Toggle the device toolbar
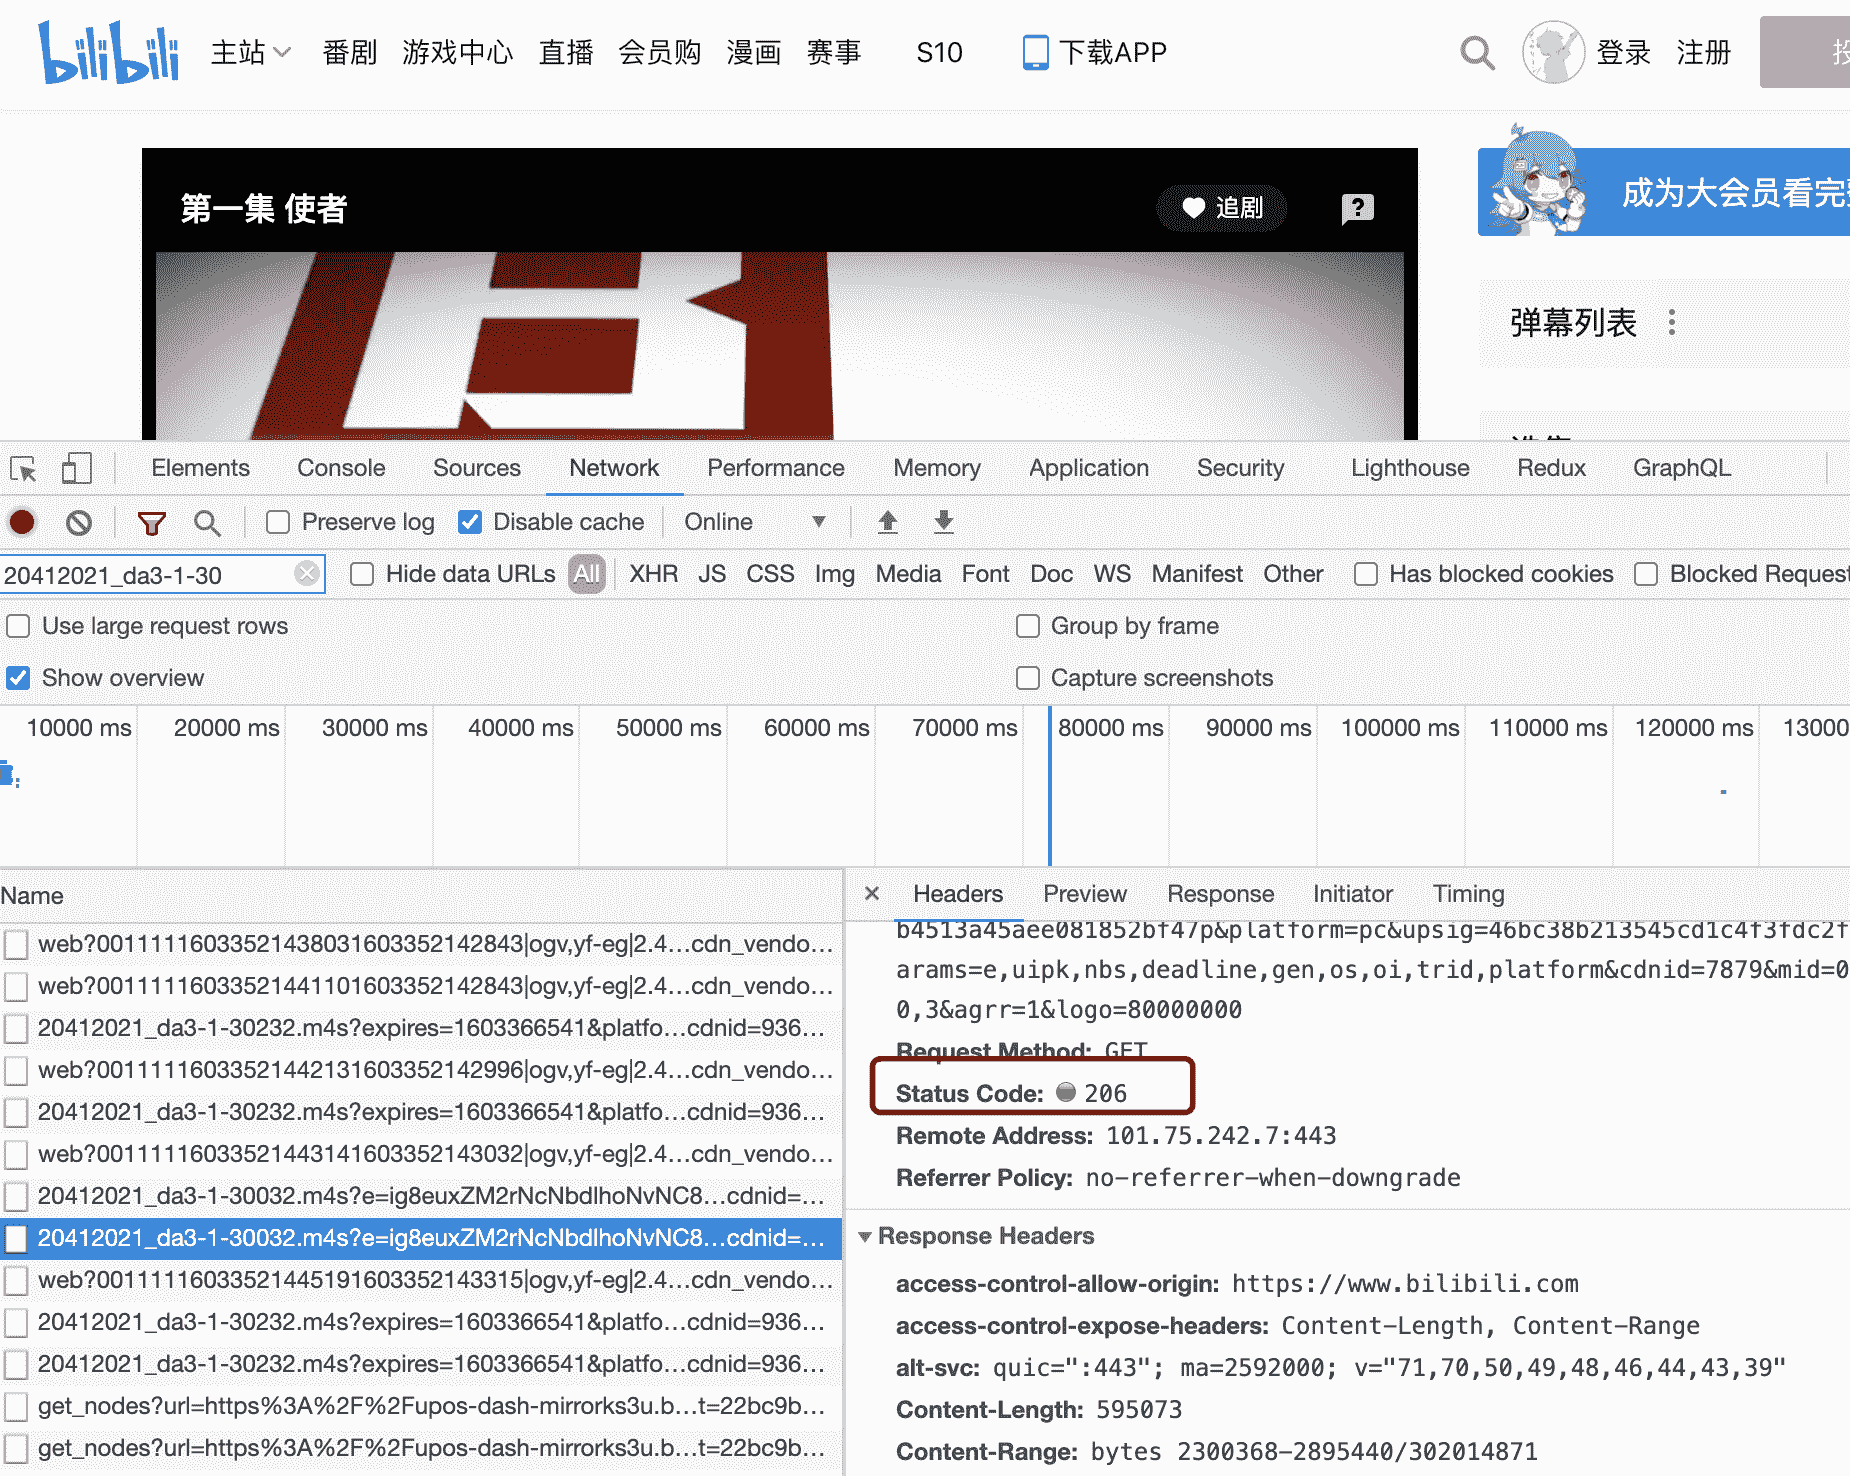The width and height of the screenshot is (1850, 1476). point(76,467)
